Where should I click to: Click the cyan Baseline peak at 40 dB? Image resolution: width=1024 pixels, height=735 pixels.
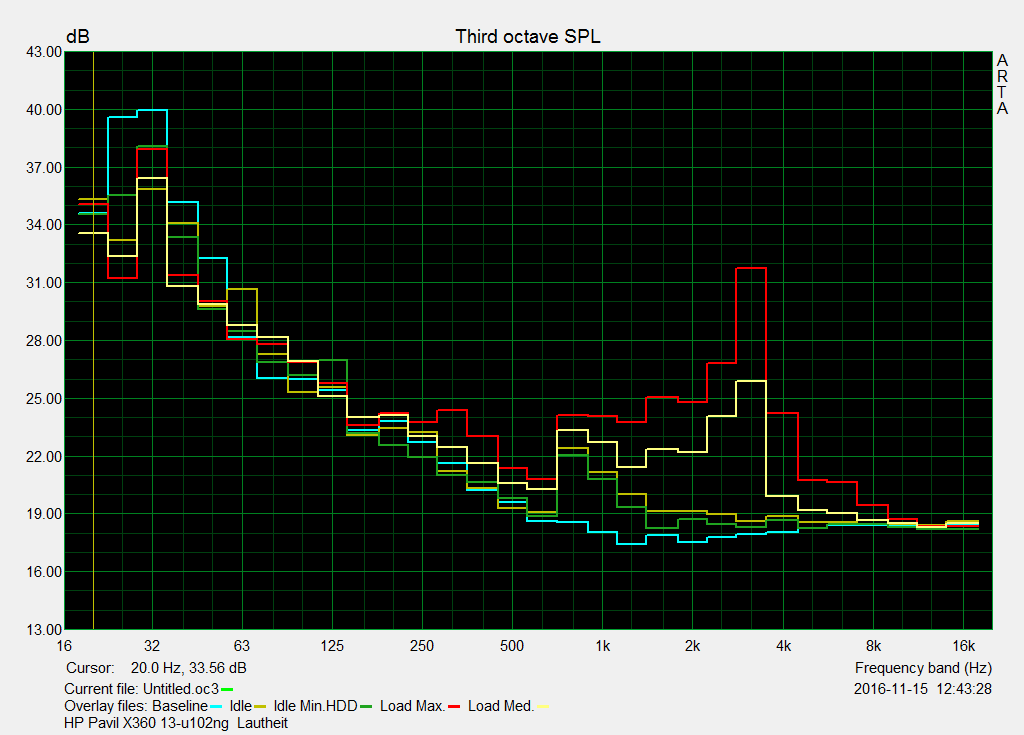152,110
